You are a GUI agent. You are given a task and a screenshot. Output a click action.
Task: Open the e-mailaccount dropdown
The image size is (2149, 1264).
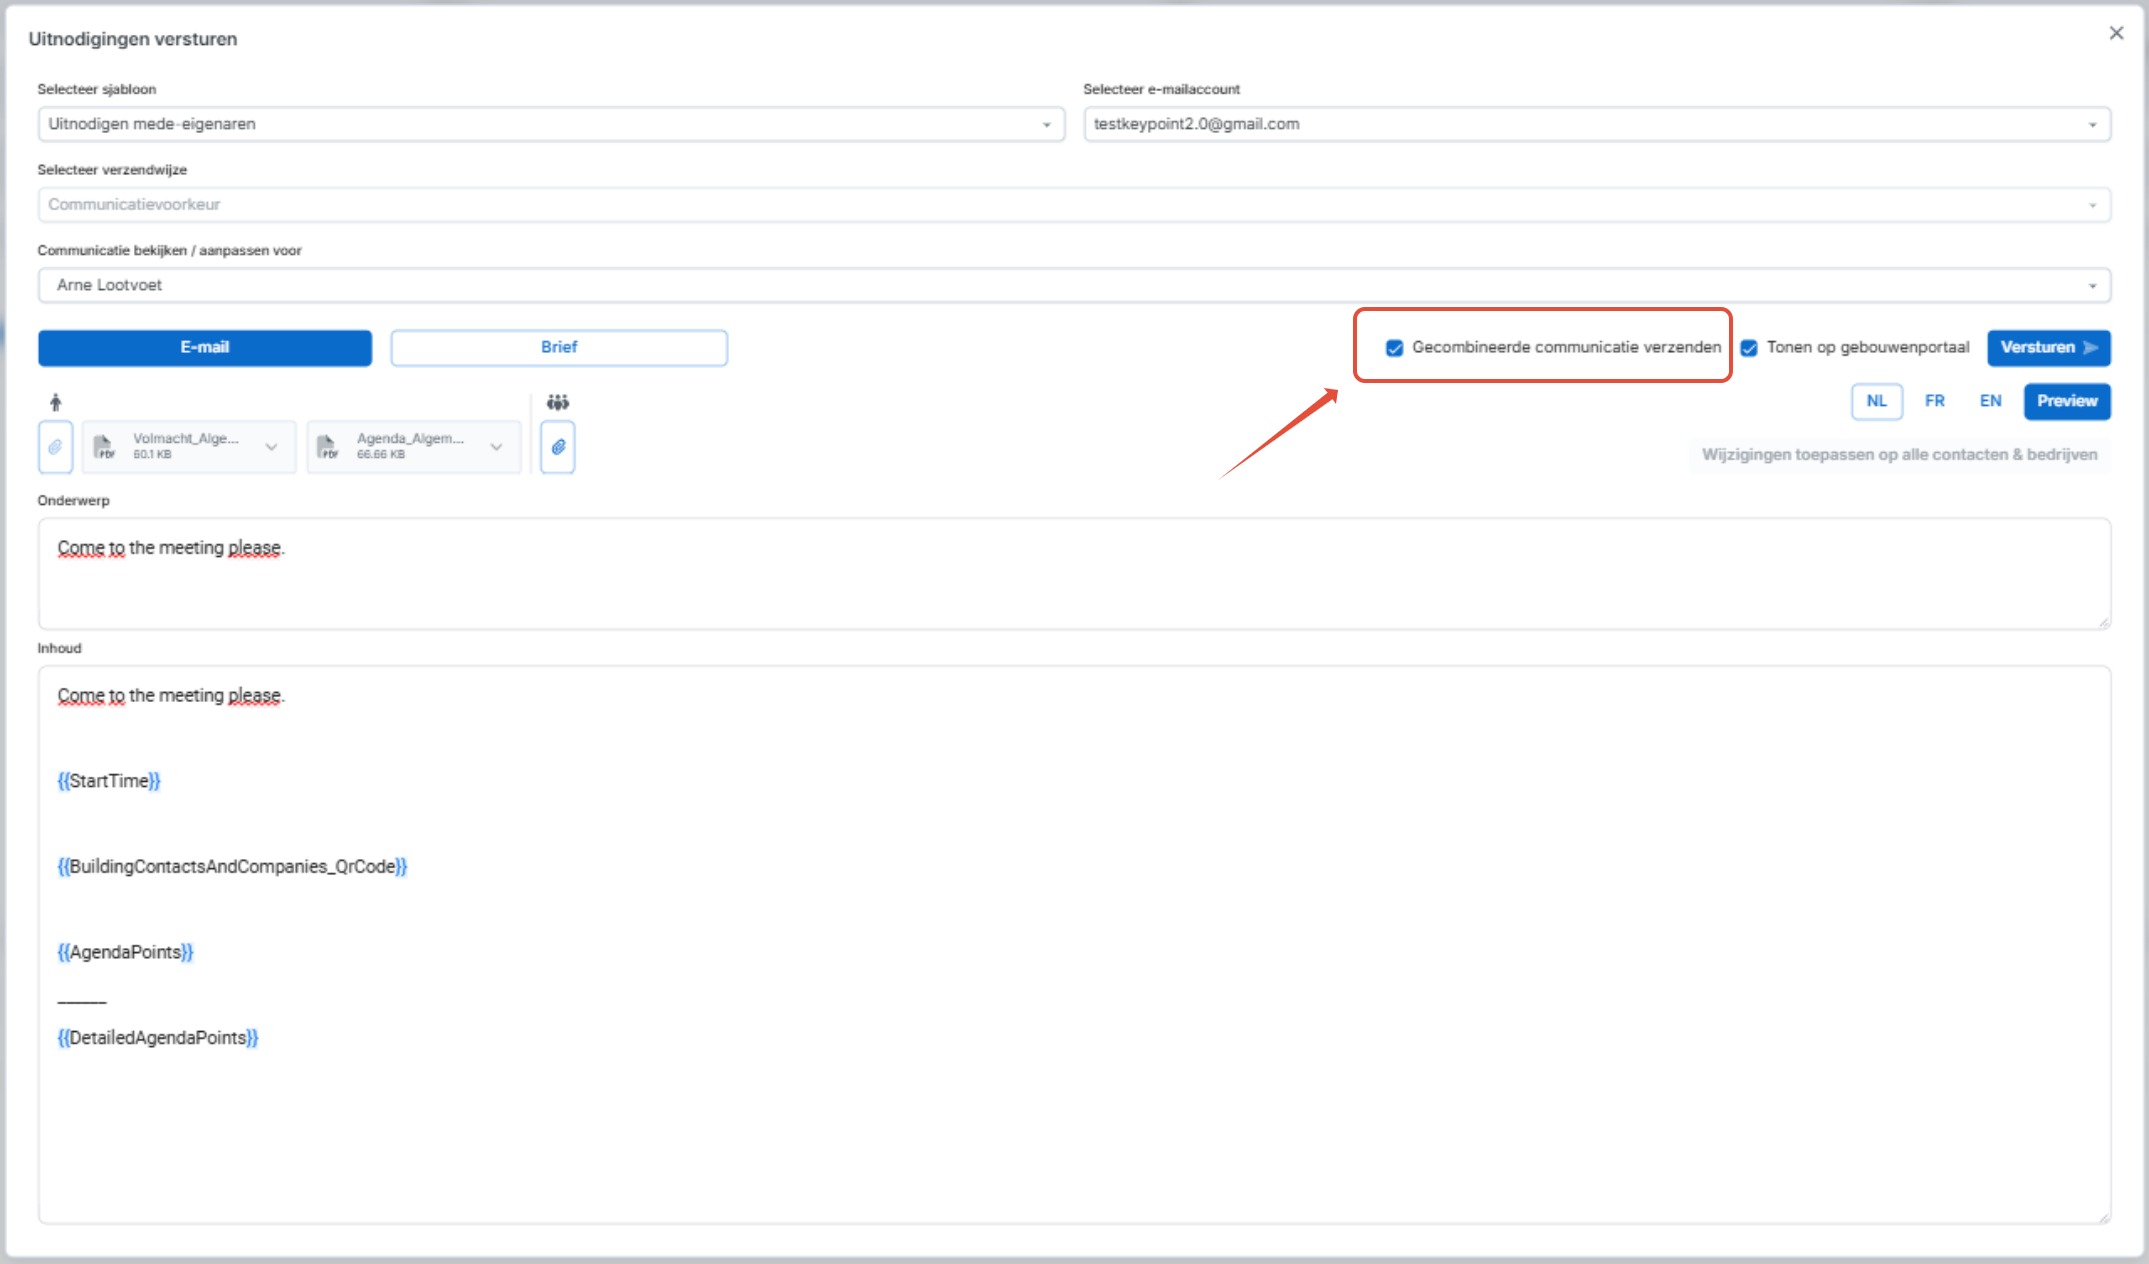tap(1596, 124)
